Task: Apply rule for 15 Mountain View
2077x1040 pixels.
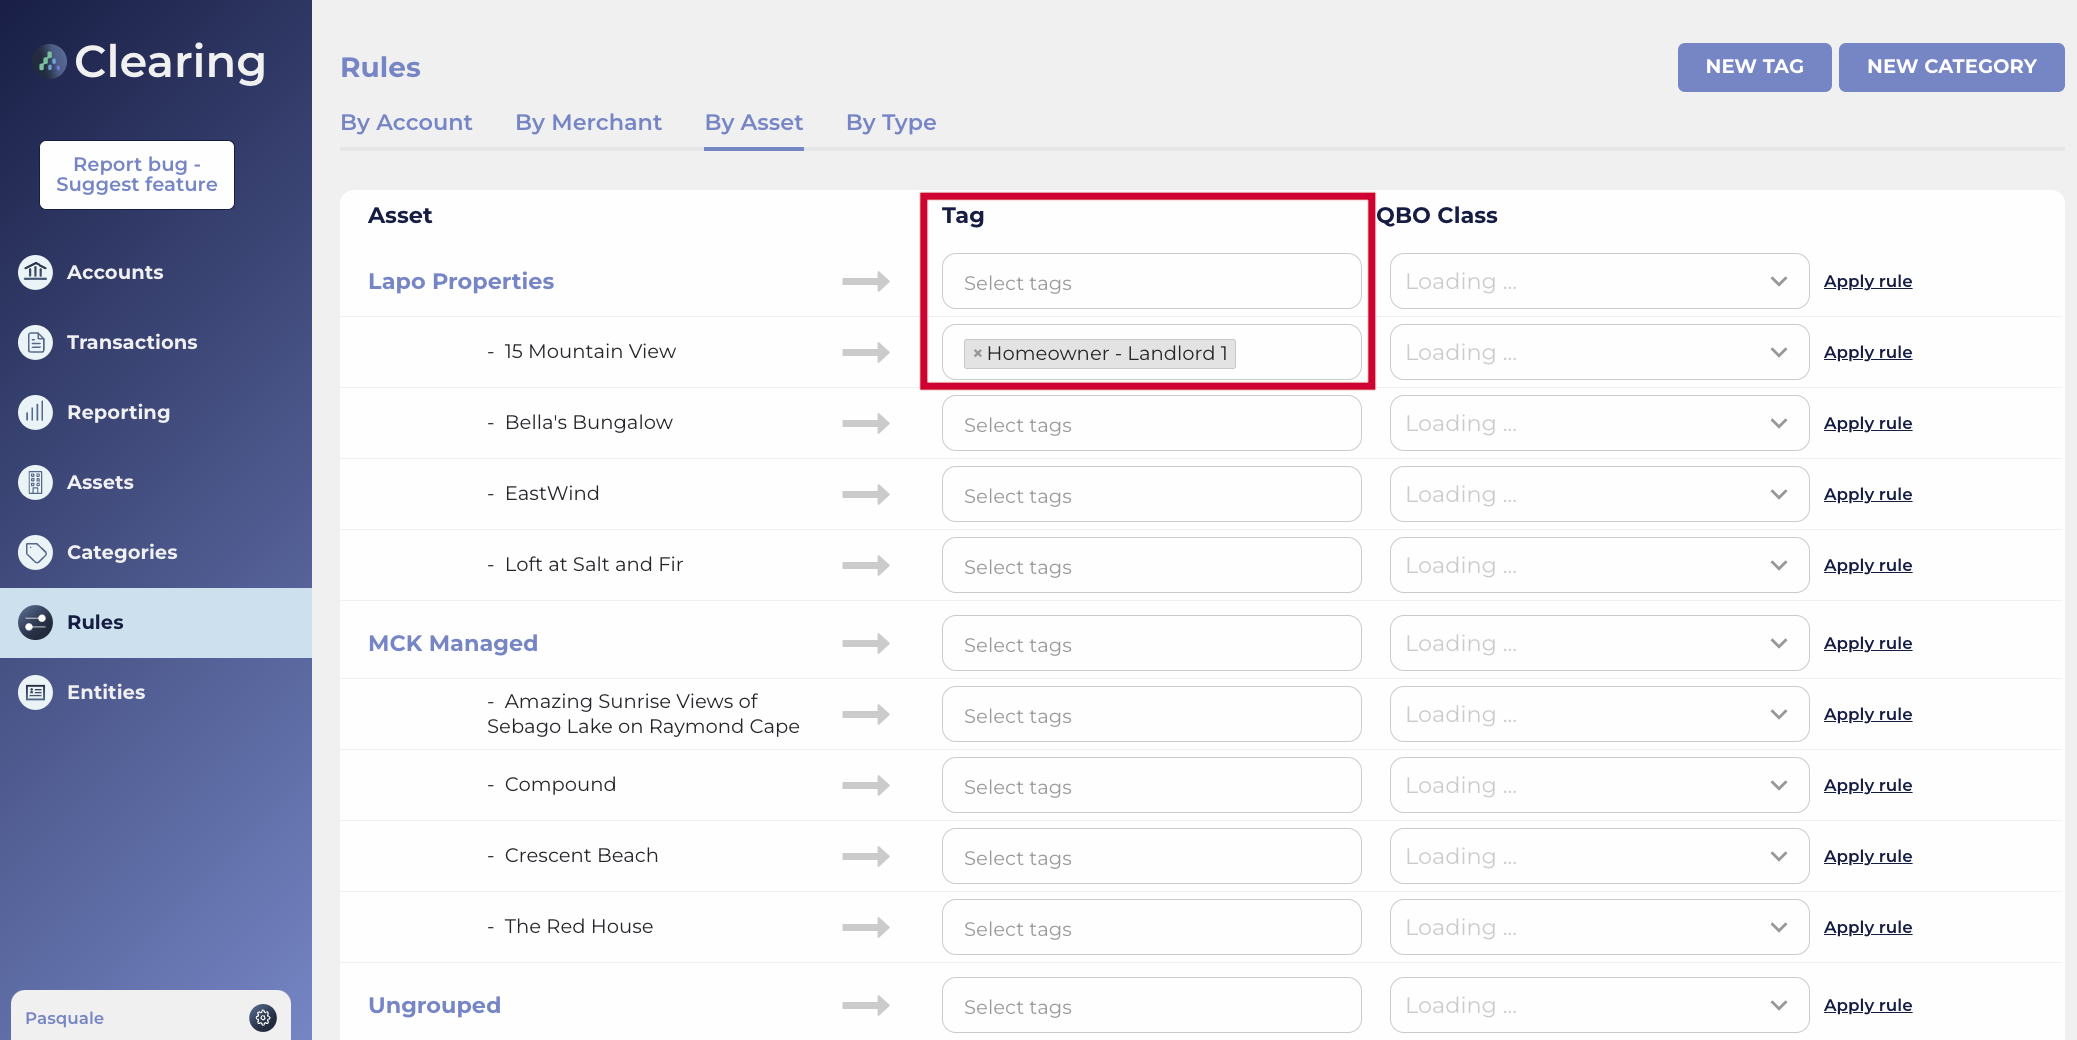Action: pyautogui.click(x=1868, y=352)
